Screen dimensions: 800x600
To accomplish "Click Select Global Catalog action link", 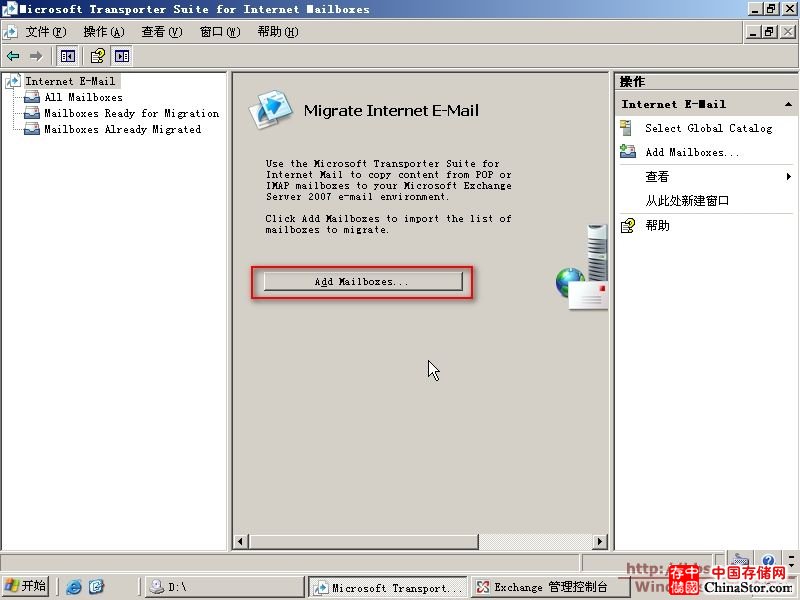I will (x=709, y=128).
